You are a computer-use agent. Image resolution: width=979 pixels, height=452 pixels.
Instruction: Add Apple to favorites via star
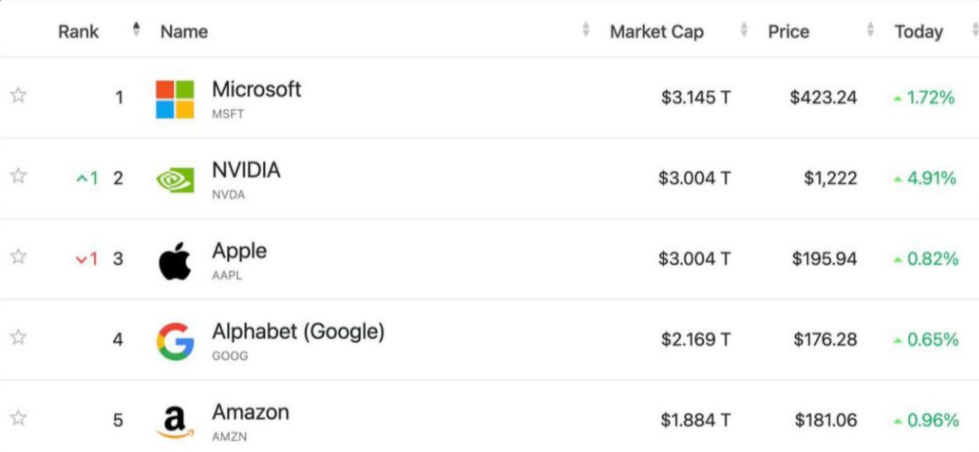pyautogui.click(x=18, y=257)
